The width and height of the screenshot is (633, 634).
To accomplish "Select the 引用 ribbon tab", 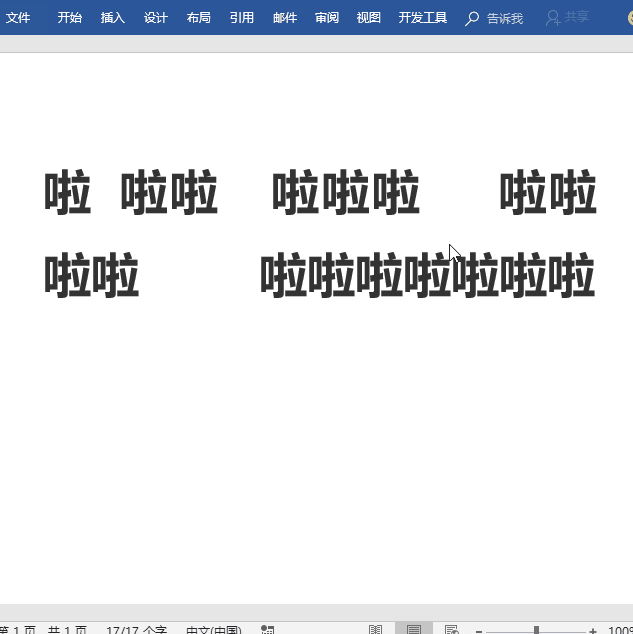I will [242, 17].
